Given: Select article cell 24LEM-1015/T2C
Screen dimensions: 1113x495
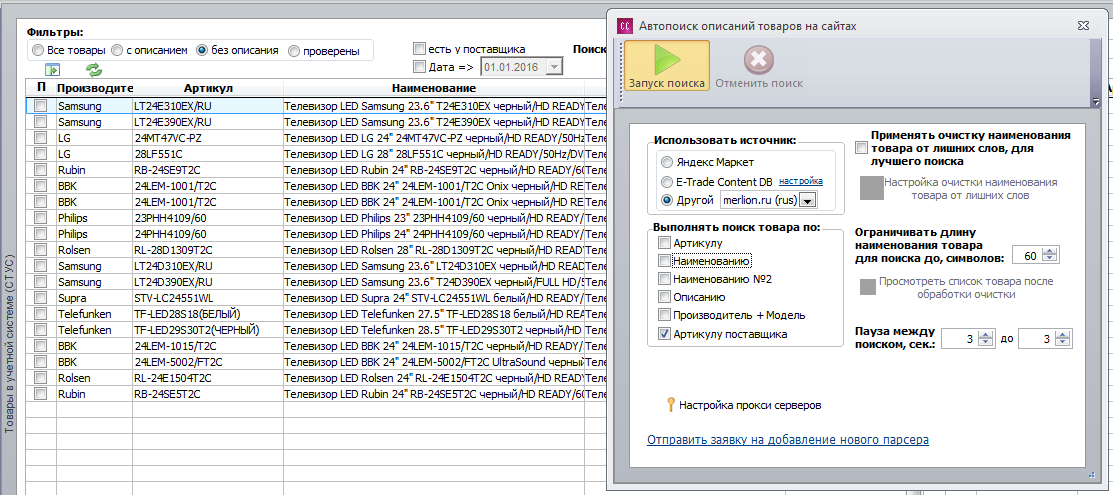Looking at the screenshot, I should [x=208, y=346].
